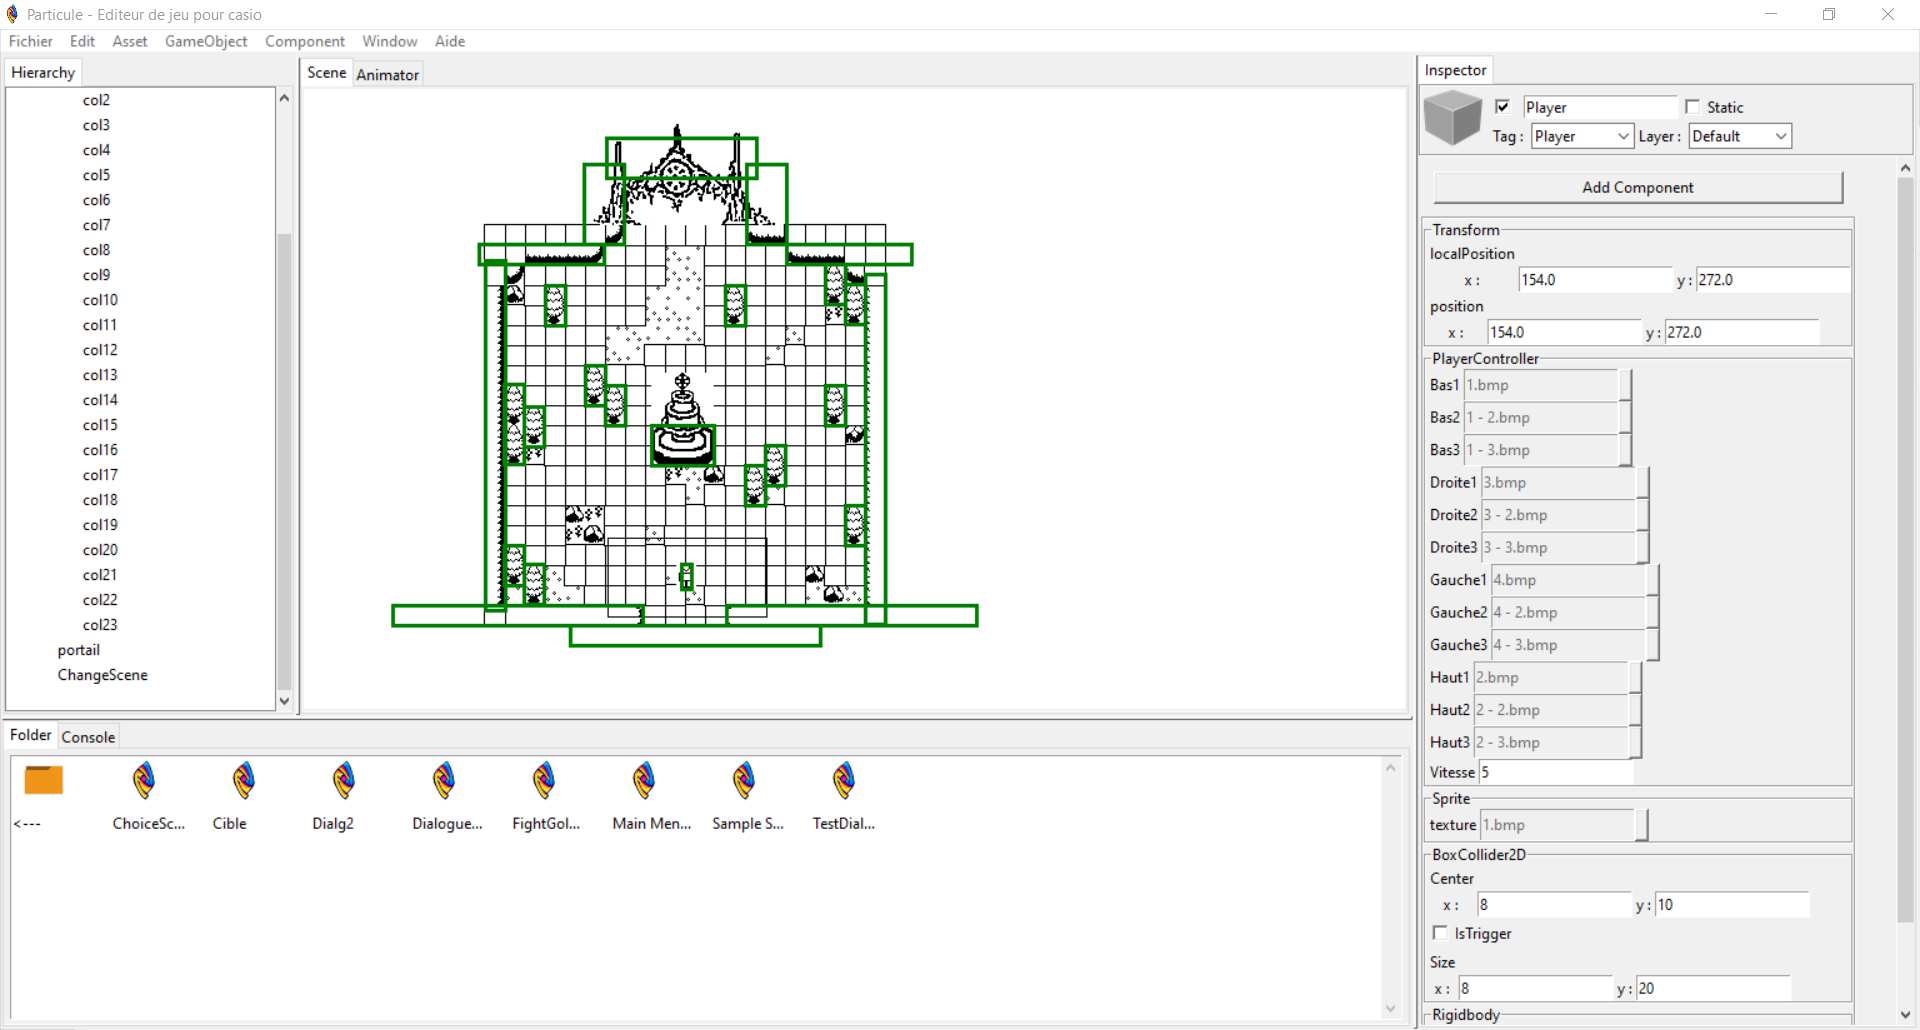
Task: Click the BoxCollider2D Center y field
Action: (1732, 905)
